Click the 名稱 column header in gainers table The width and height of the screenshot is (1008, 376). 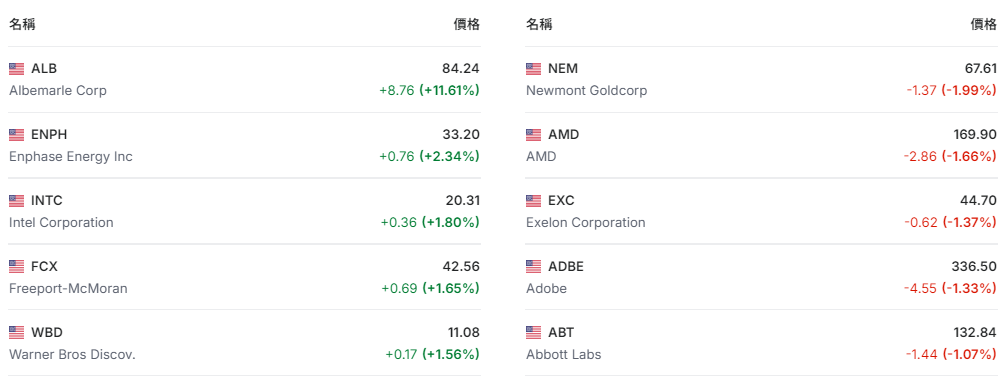tap(22, 25)
